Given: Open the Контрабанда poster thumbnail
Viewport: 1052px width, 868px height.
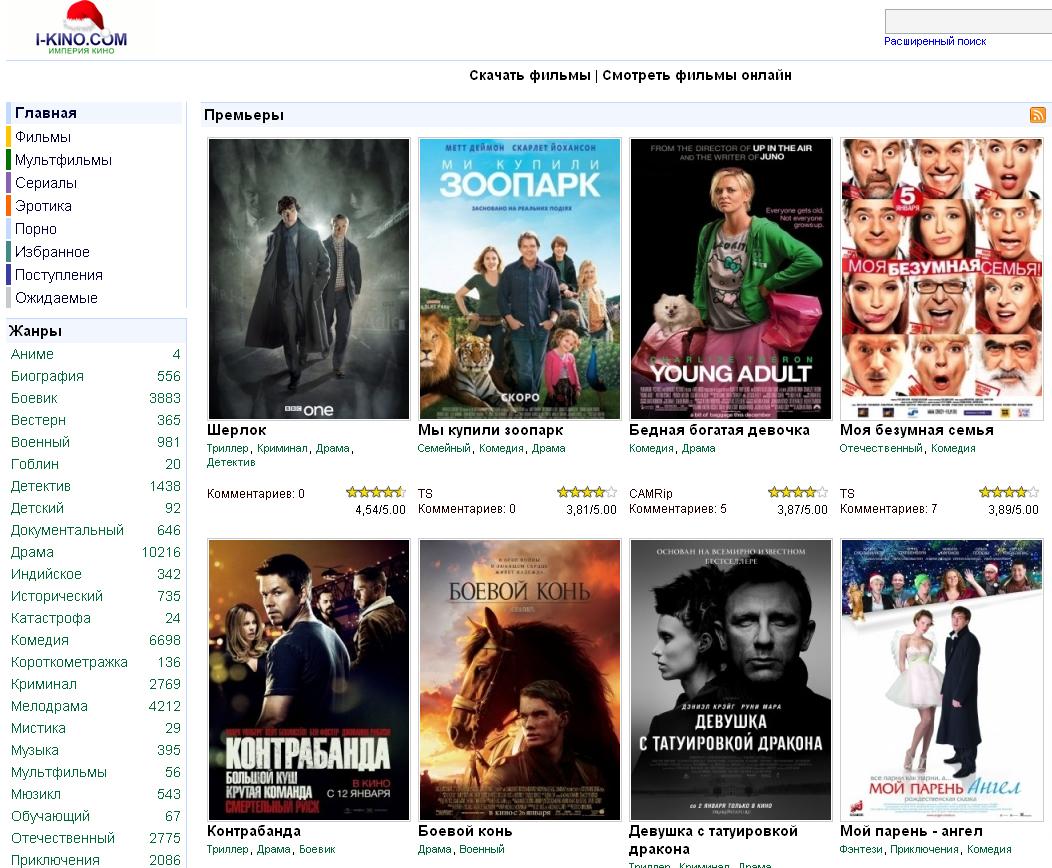Looking at the screenshot, I should coord(309,680).
